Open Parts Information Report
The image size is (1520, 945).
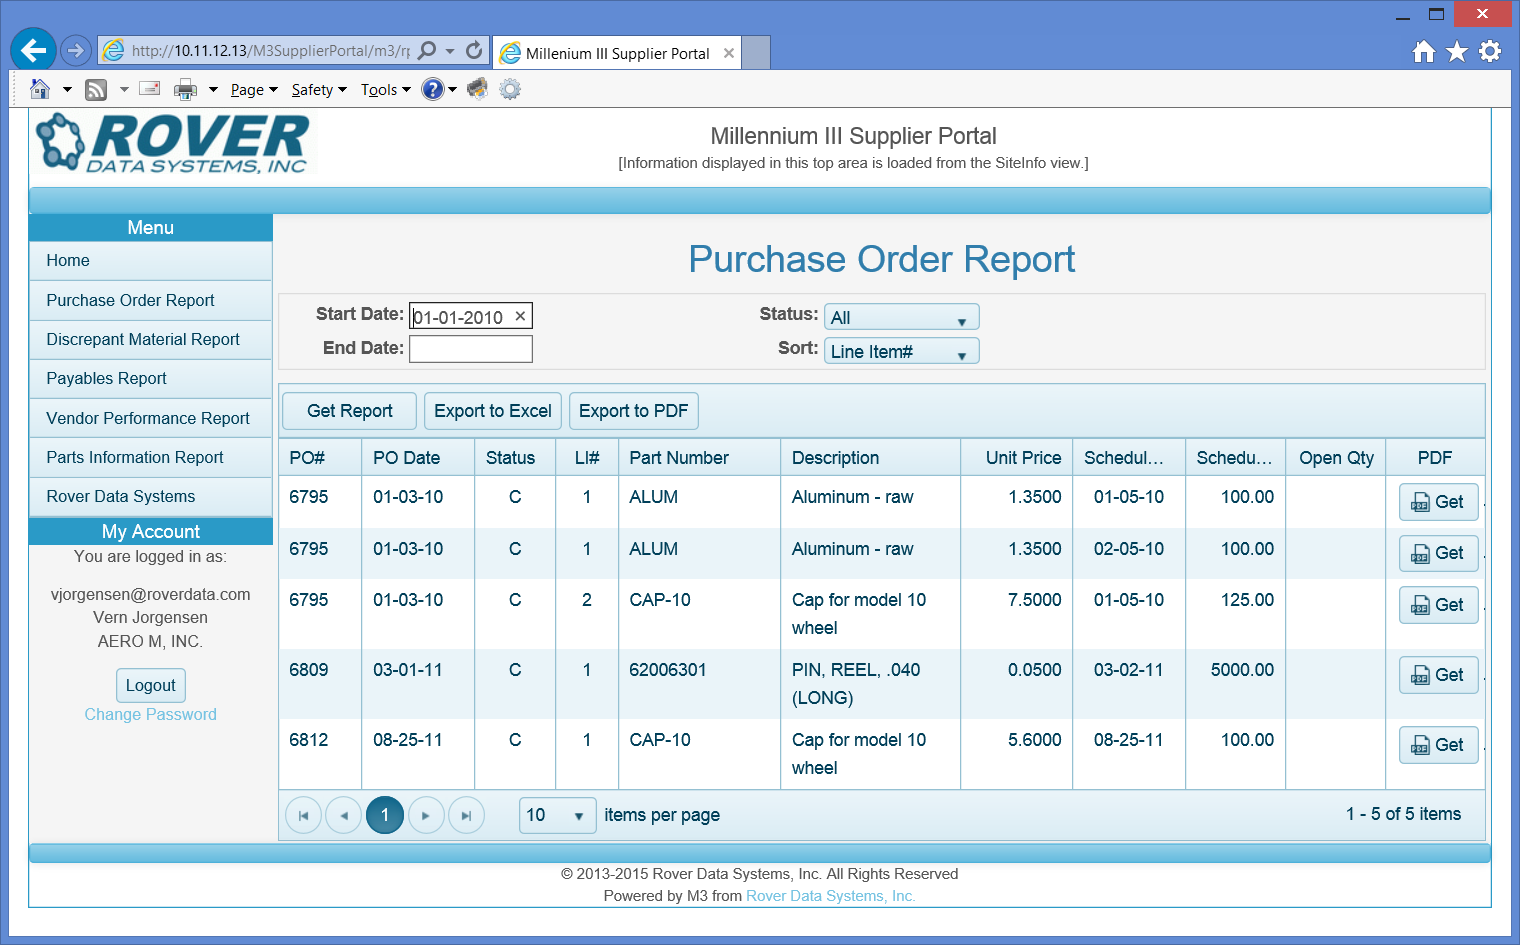point(151,457)
